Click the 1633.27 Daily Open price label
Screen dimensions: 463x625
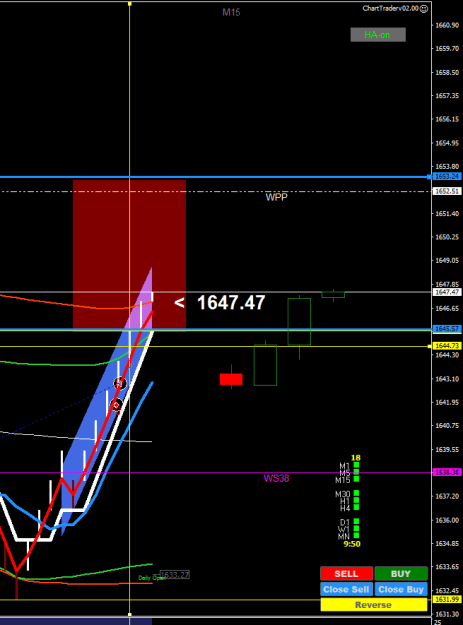point(175,575)
